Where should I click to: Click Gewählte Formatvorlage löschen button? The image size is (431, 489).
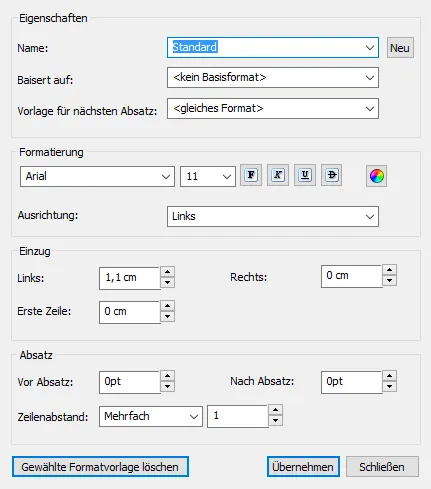point(100,467)
